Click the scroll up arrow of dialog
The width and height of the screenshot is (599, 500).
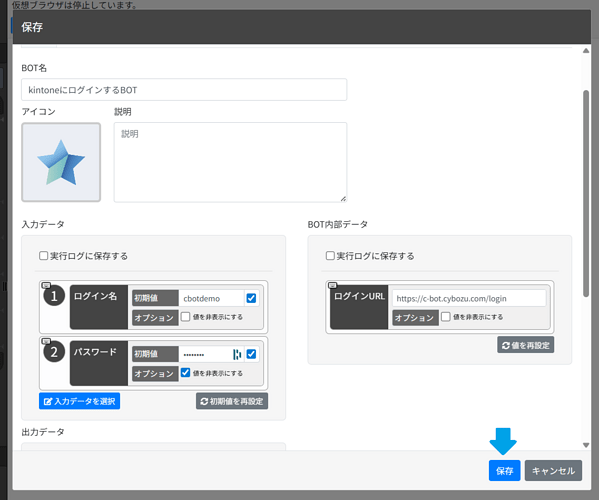tap(586, 51)
